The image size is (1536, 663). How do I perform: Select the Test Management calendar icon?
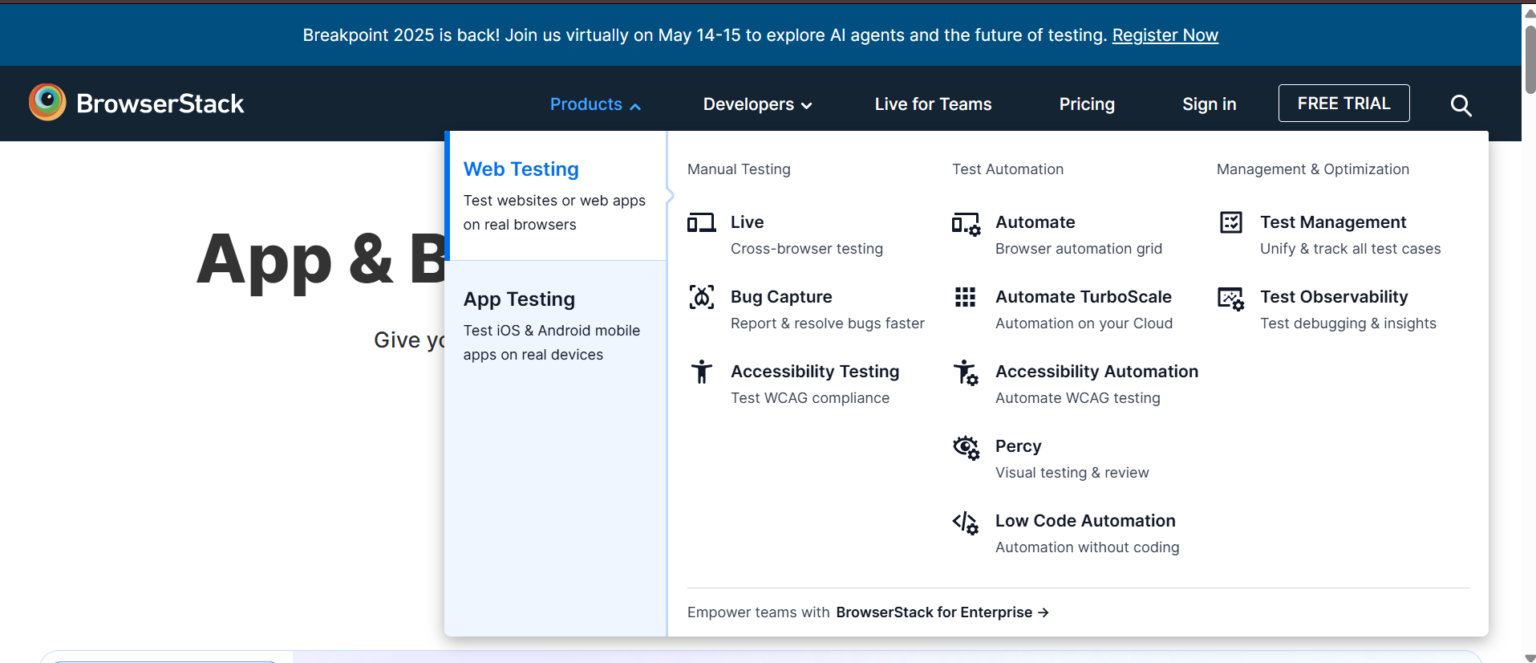click(1230, 222)
